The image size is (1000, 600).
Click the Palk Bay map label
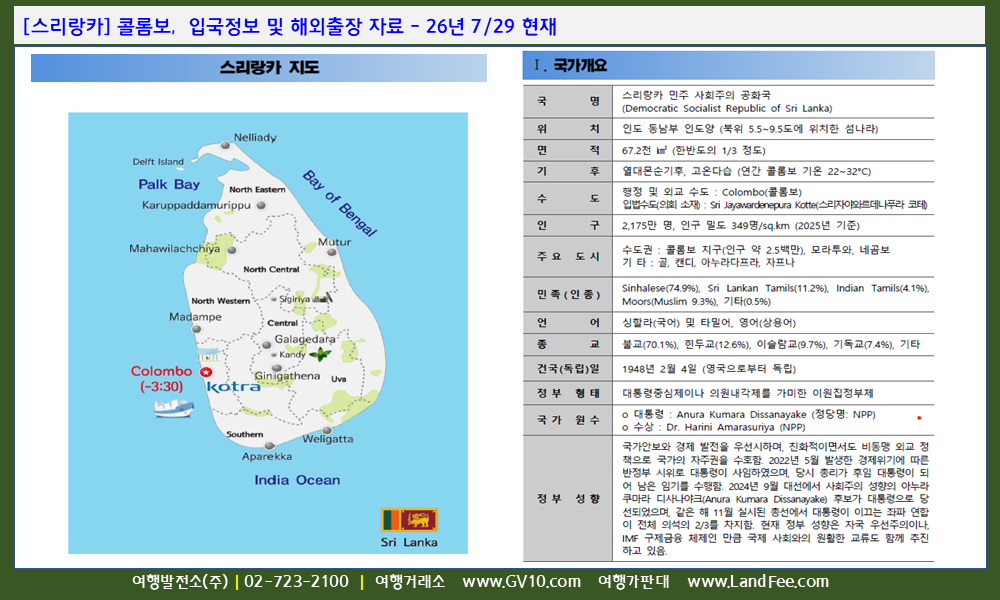pyautogui.click(x=169, y=184)
